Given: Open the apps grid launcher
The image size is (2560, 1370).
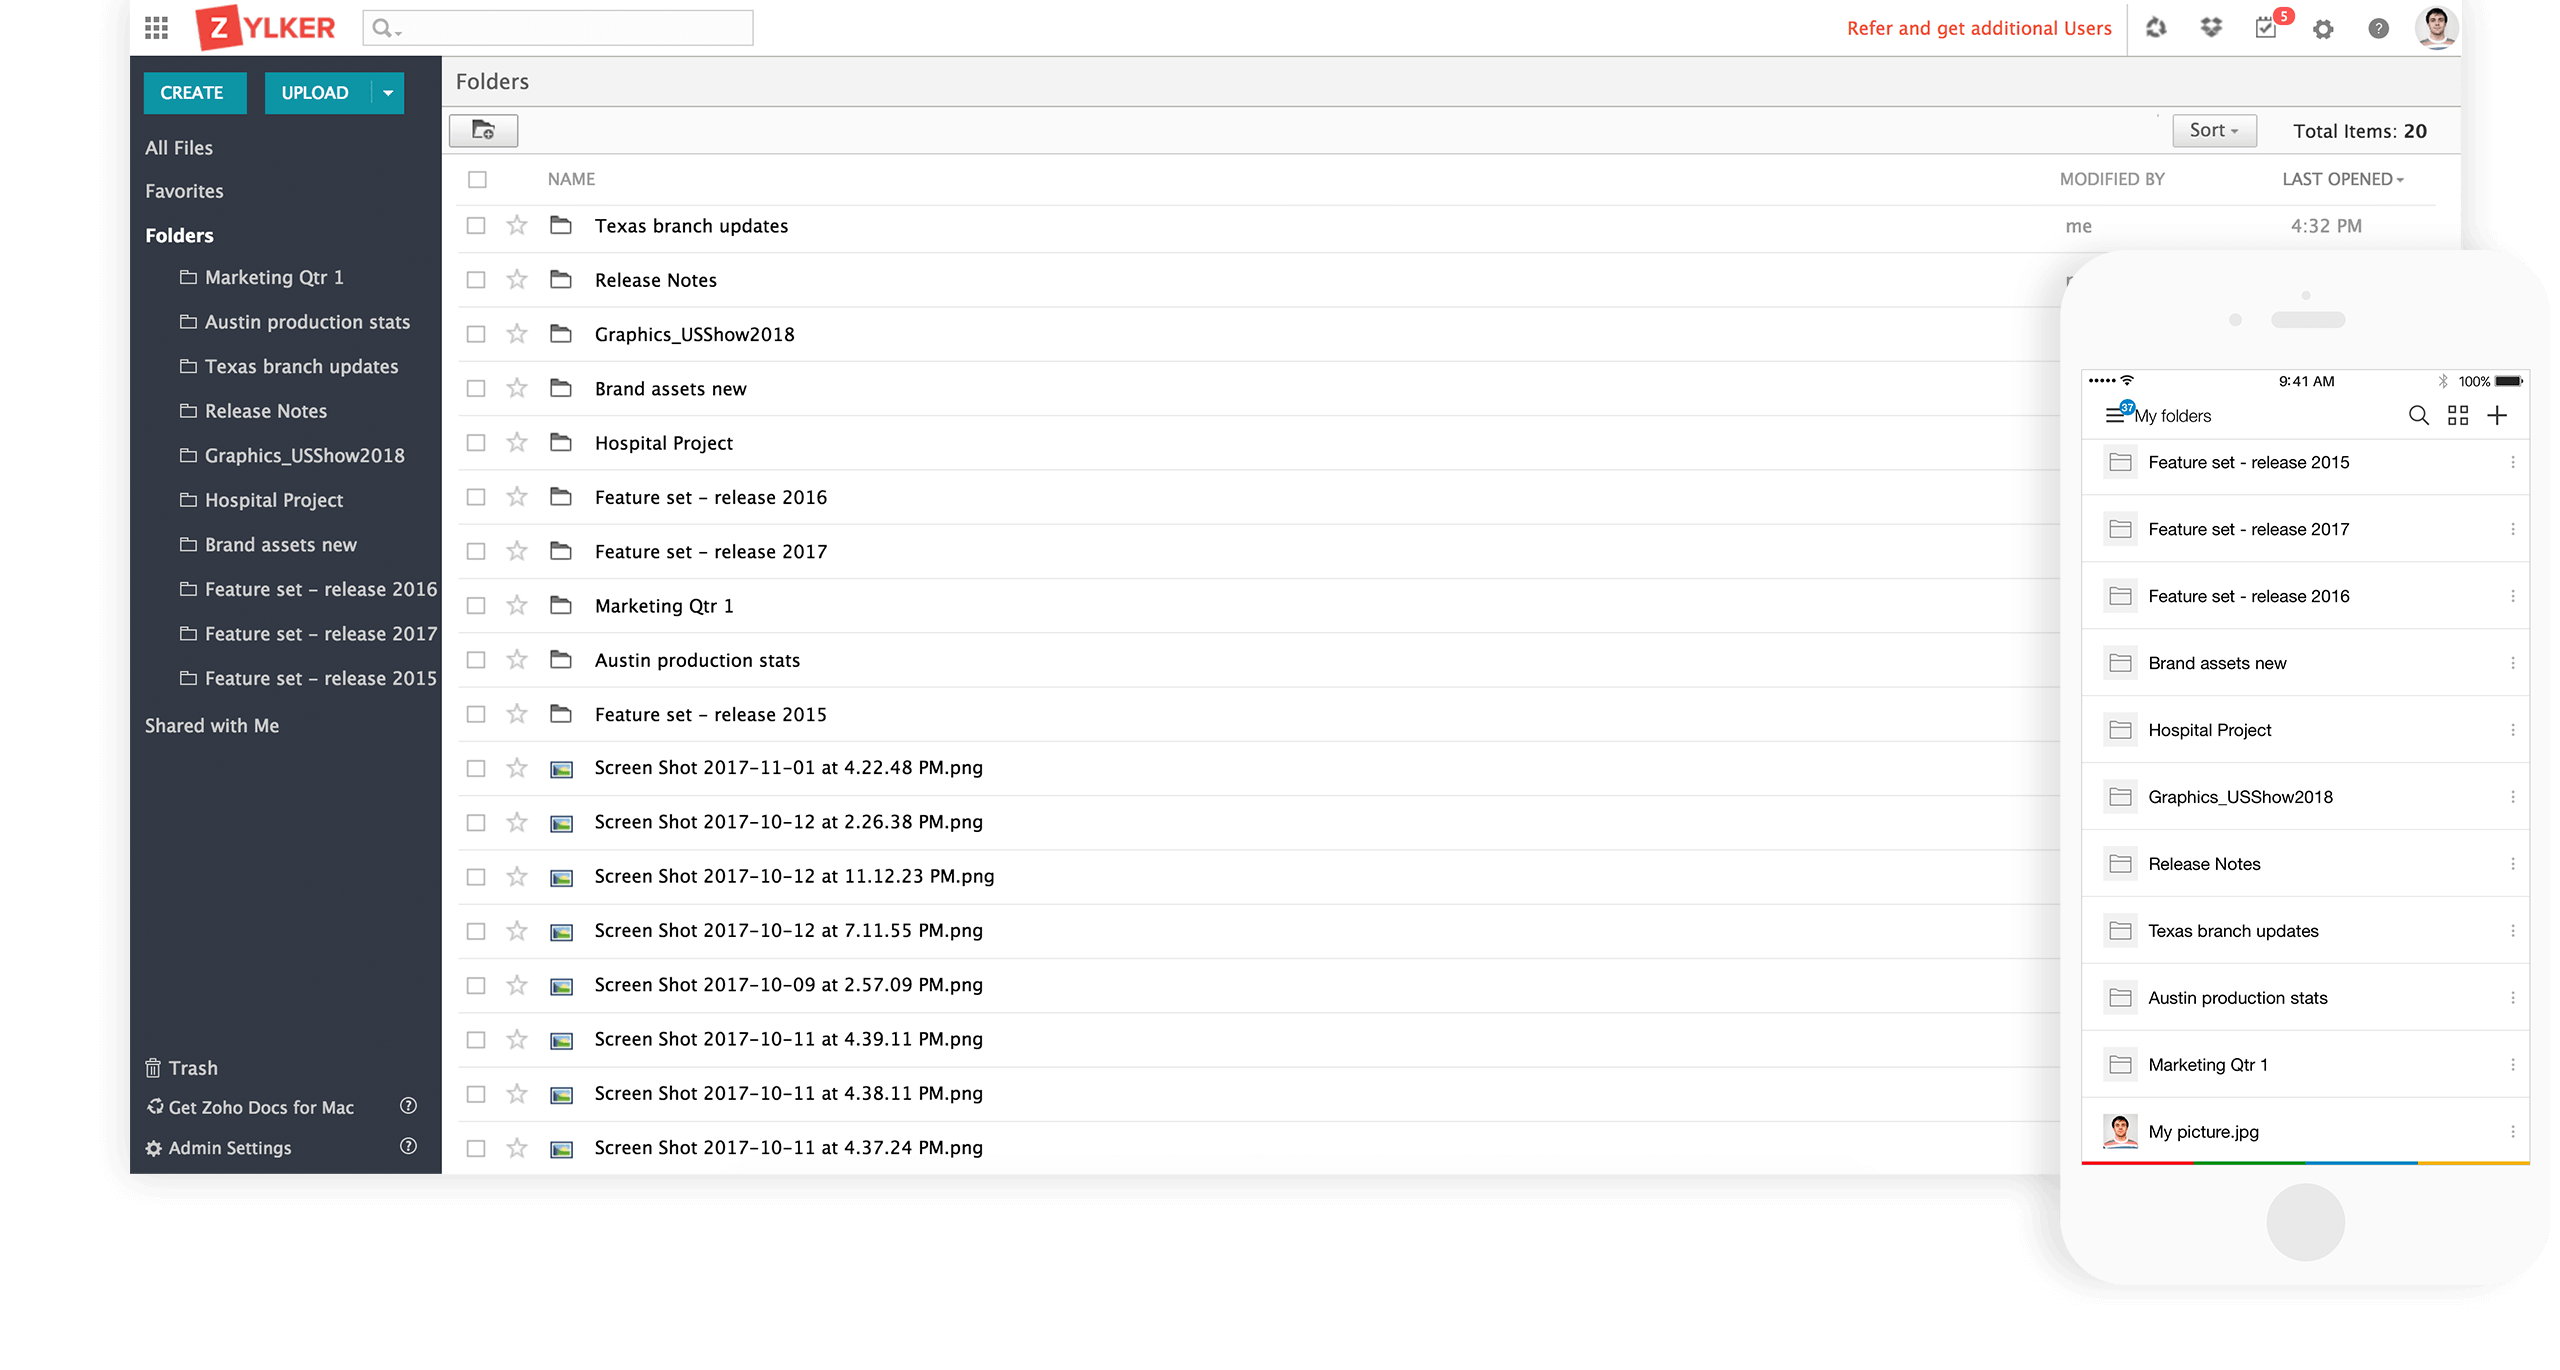Looking at the screenshot, I should click(156, 27).
